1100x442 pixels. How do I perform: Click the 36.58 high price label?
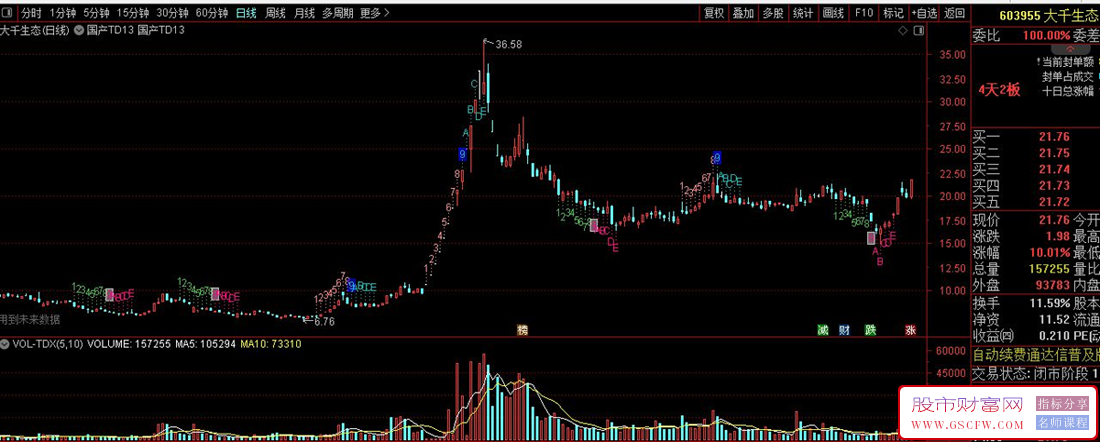pyautogui.click(x=509, y=44)
